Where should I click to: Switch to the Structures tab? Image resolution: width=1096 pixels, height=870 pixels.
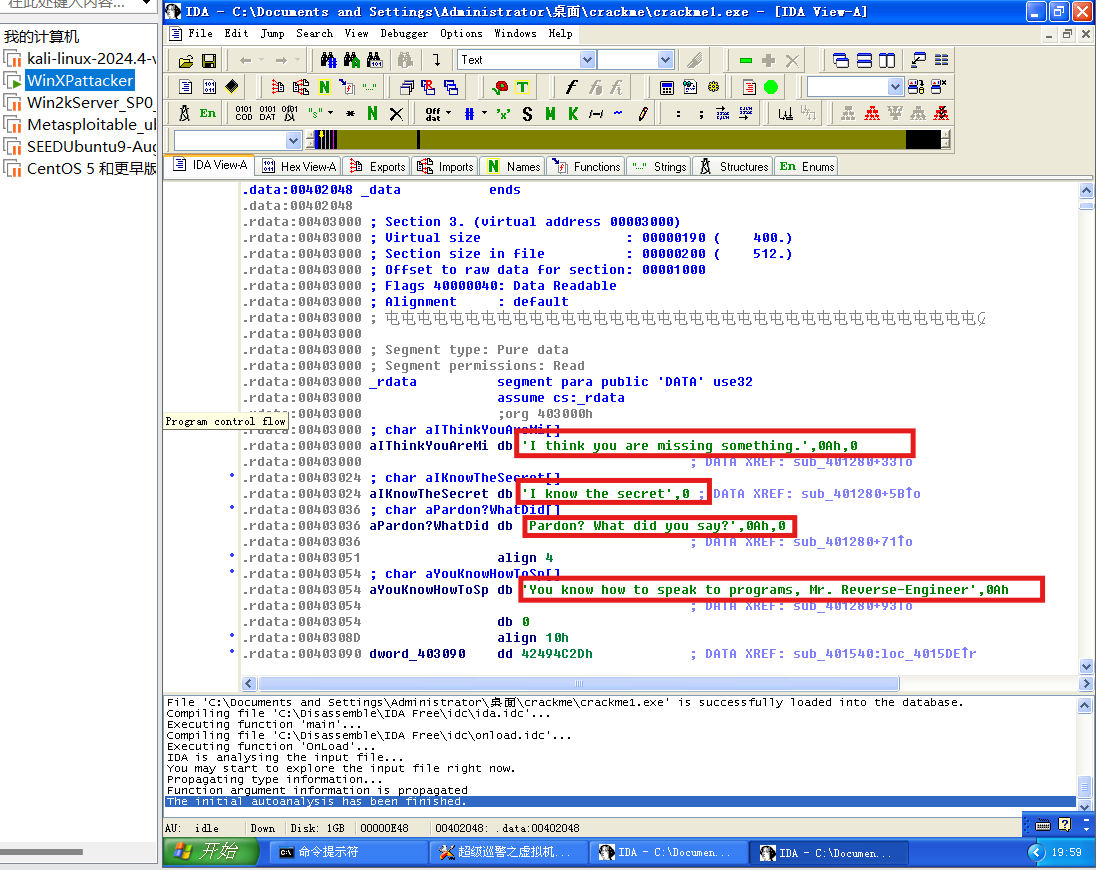pos(734,166)
